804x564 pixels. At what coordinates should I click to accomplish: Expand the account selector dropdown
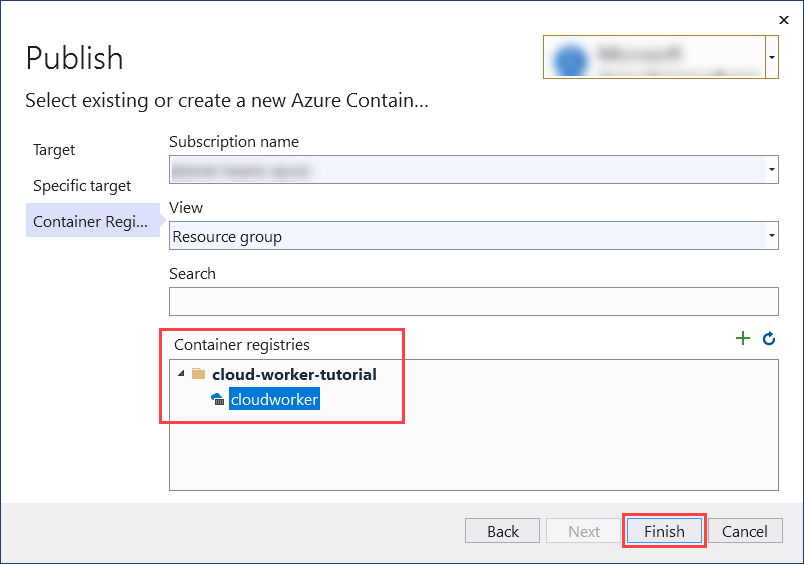tap(771, 58)
